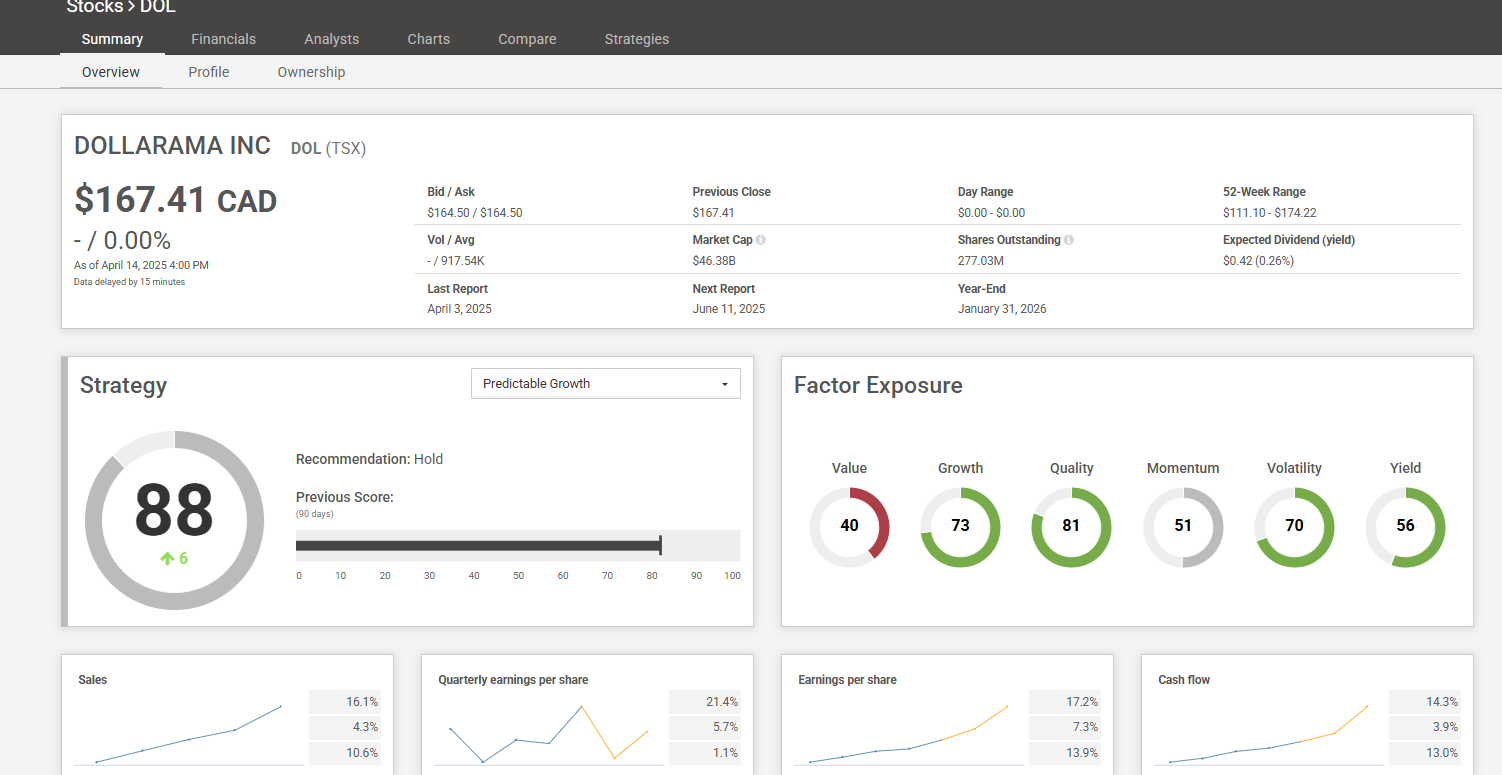Click the Shares Outstanding info icon
Image resolution: width=1502 pixels, height=775 pixels.
(x=1069, y=240)
